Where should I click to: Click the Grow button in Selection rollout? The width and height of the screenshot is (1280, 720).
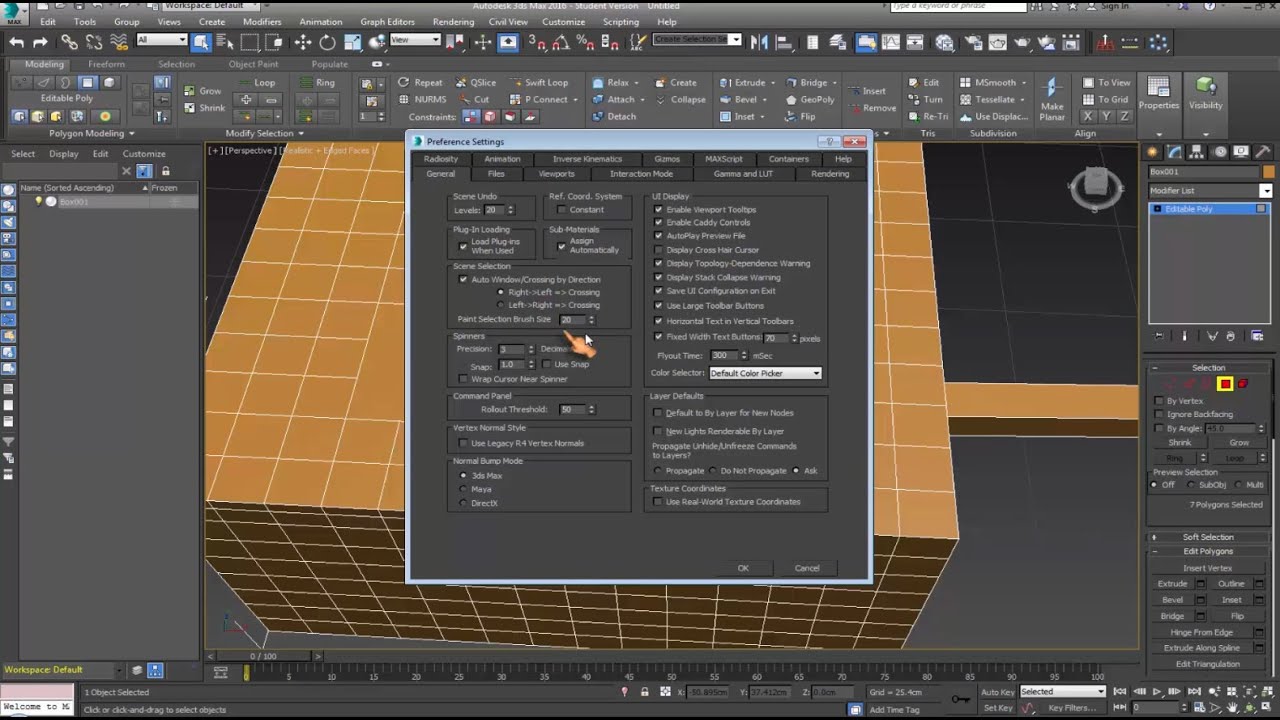click(1239, 443)
